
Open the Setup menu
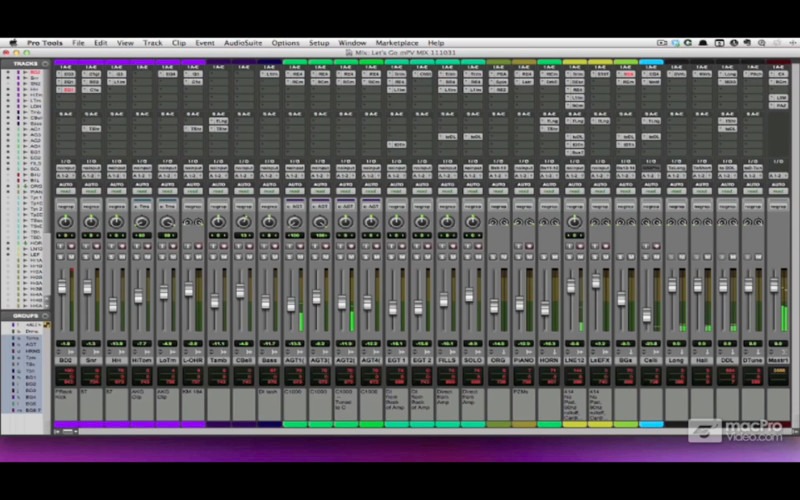[319, 43]
